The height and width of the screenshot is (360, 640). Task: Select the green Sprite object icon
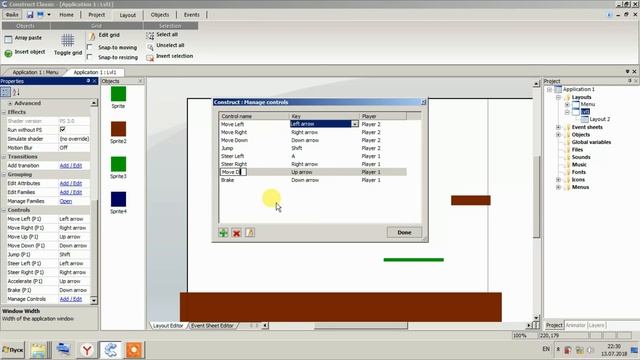tap(118, 94)
